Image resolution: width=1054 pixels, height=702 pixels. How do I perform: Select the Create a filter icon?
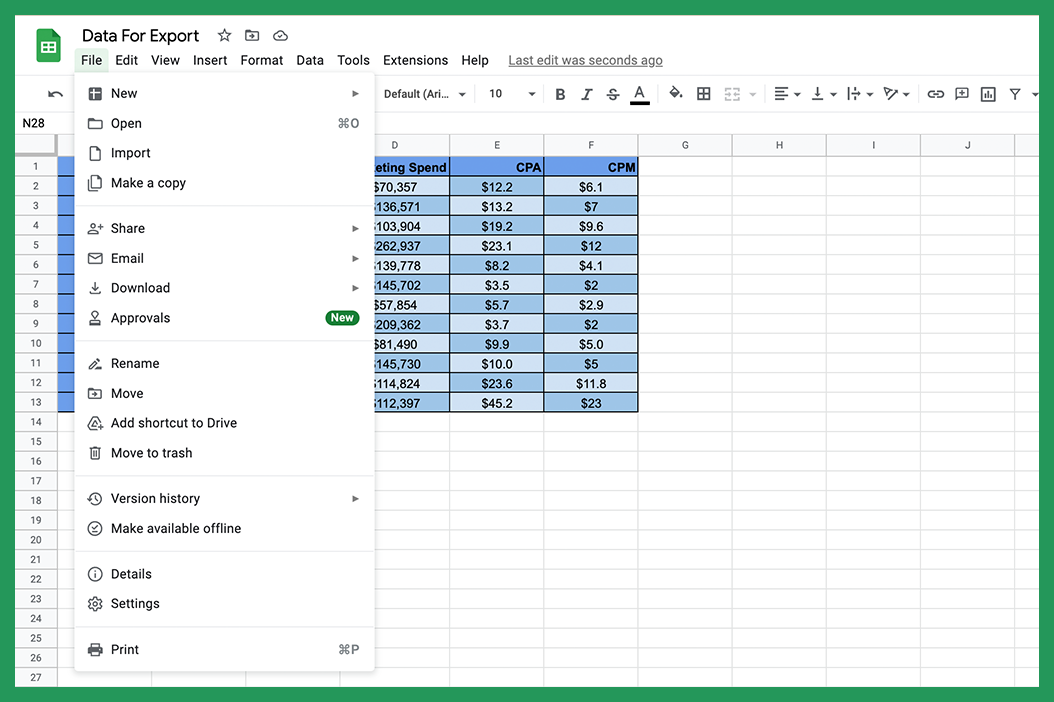point(1014,93)
